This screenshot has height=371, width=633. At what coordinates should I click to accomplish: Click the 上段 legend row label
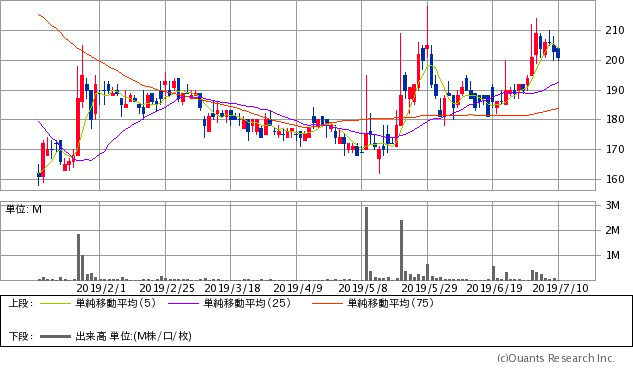point(21,303)
